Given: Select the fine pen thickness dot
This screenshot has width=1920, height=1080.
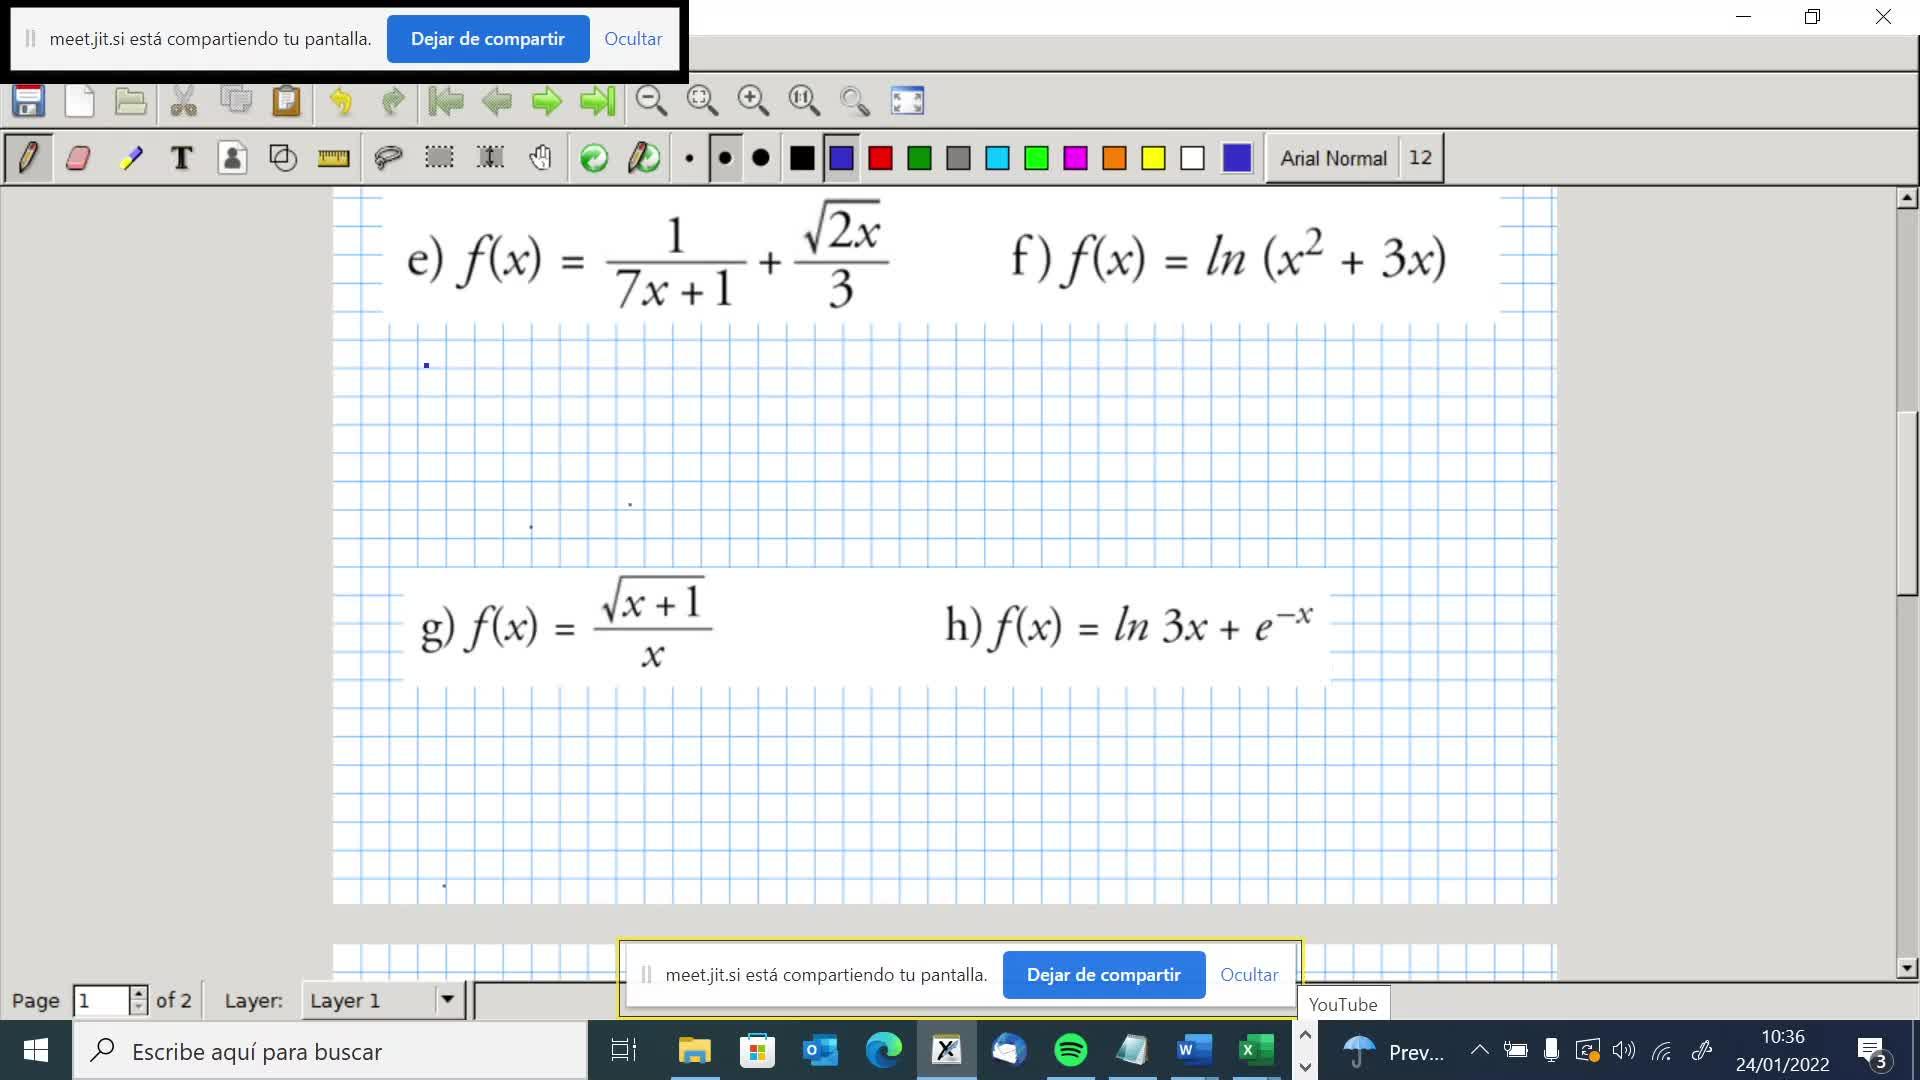Looking at the screenshot, I should (689, 158).
